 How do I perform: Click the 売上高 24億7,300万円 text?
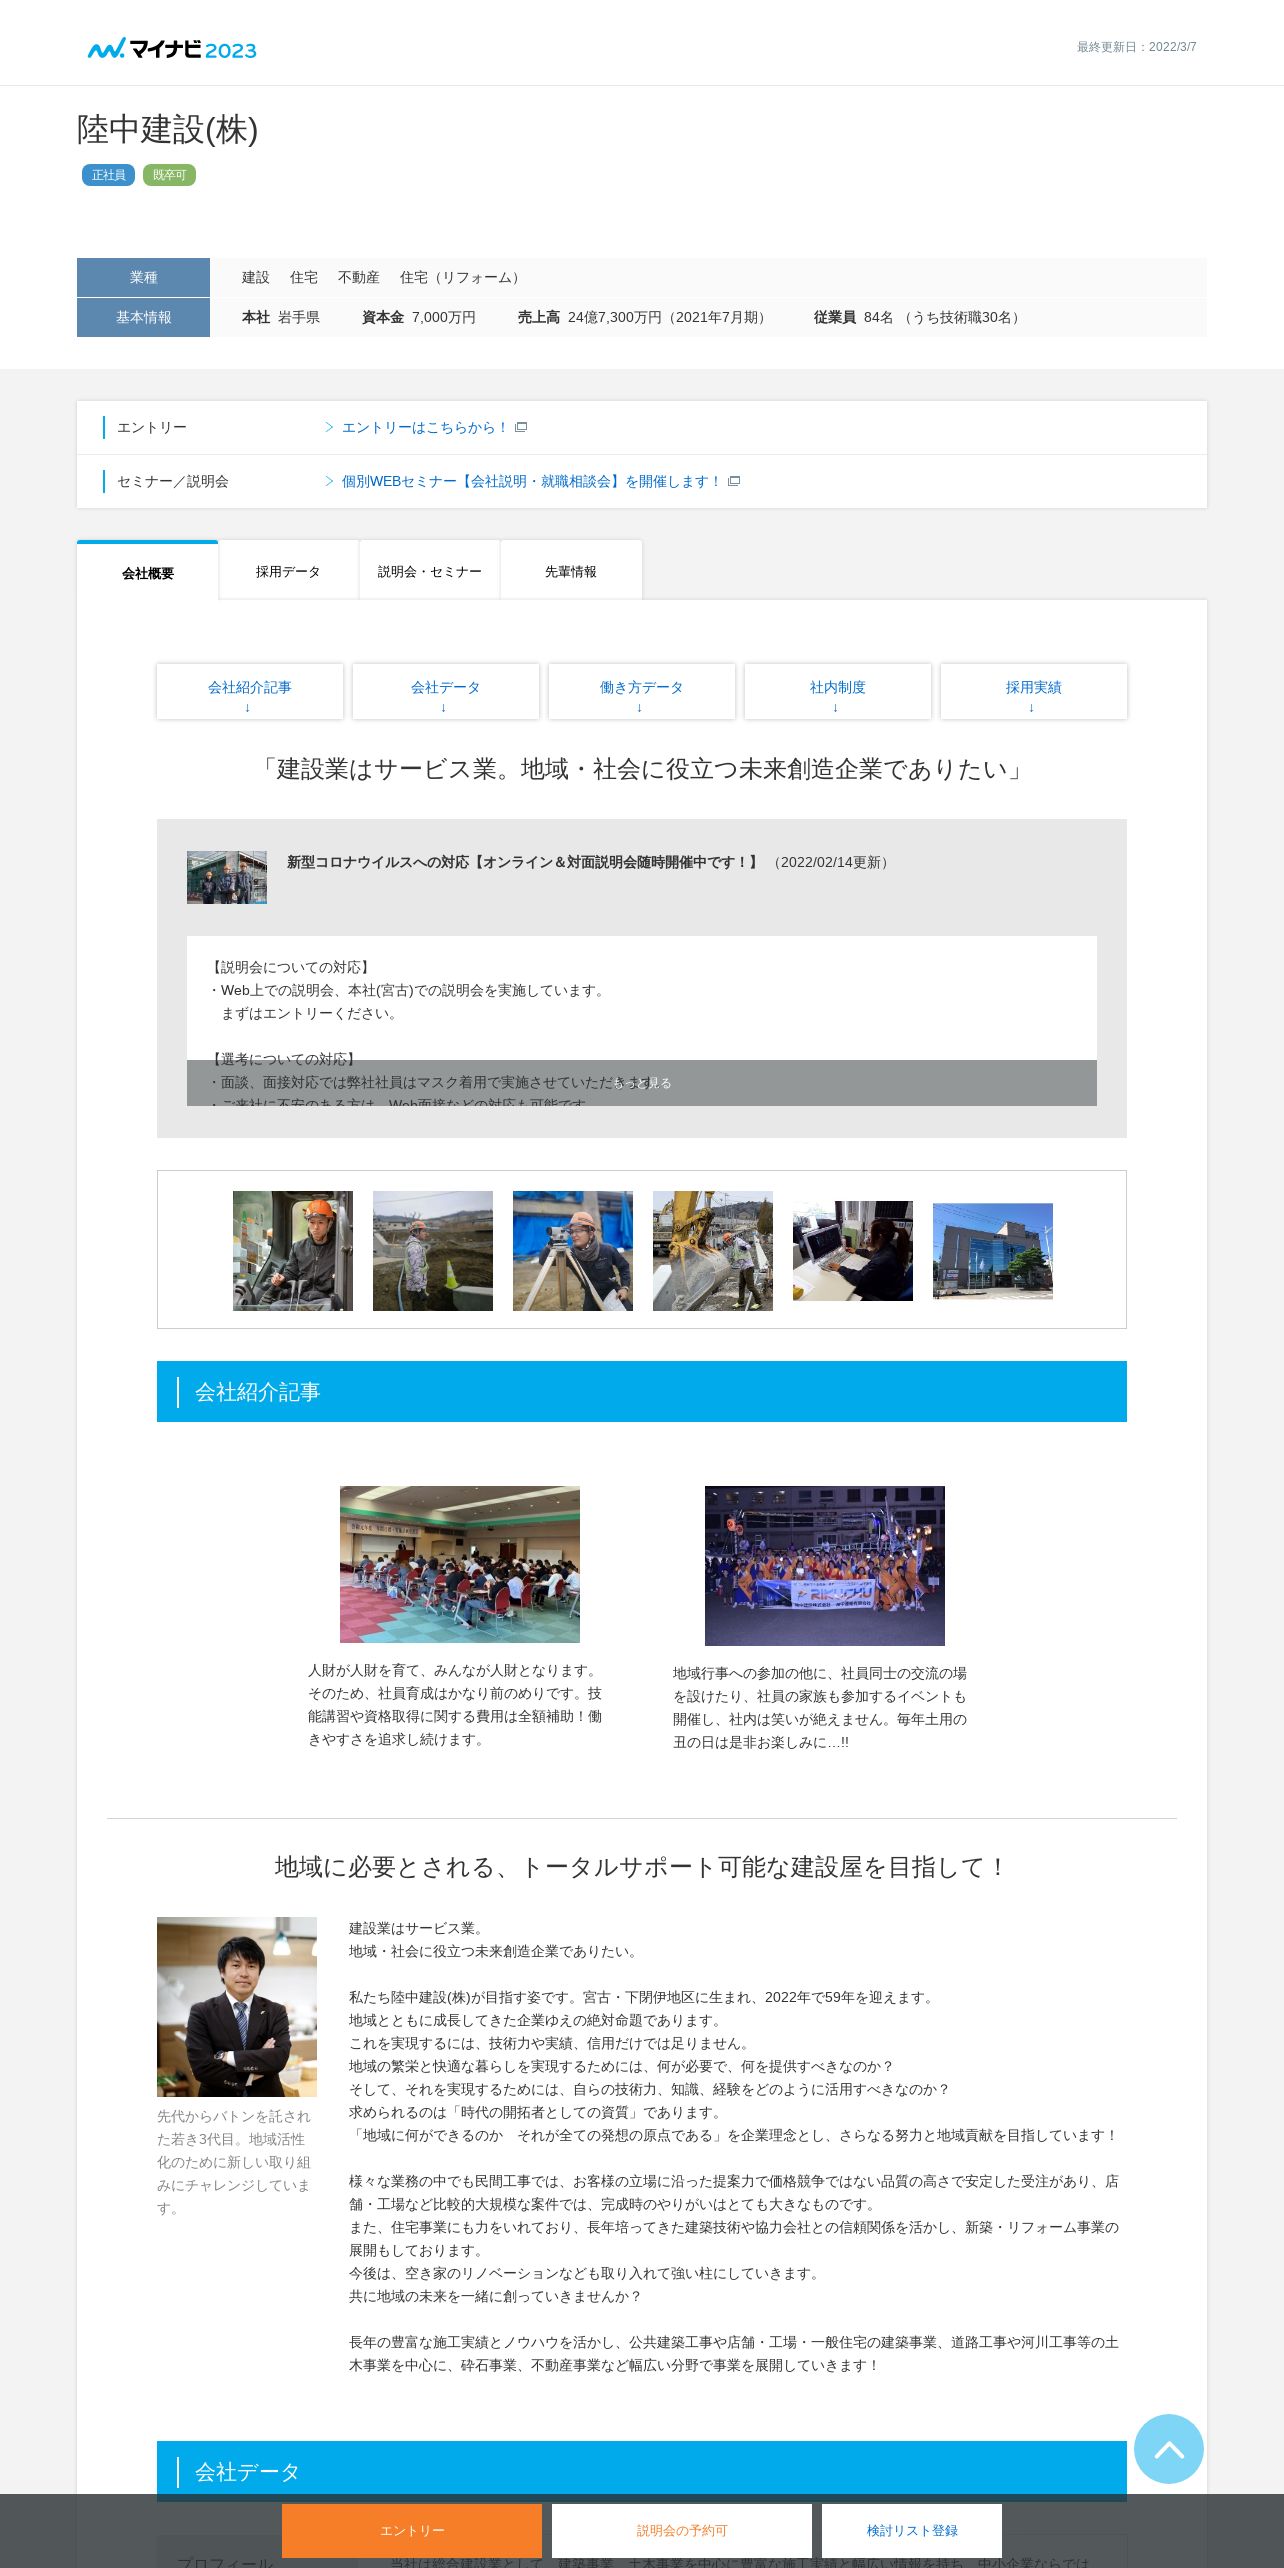645,317
